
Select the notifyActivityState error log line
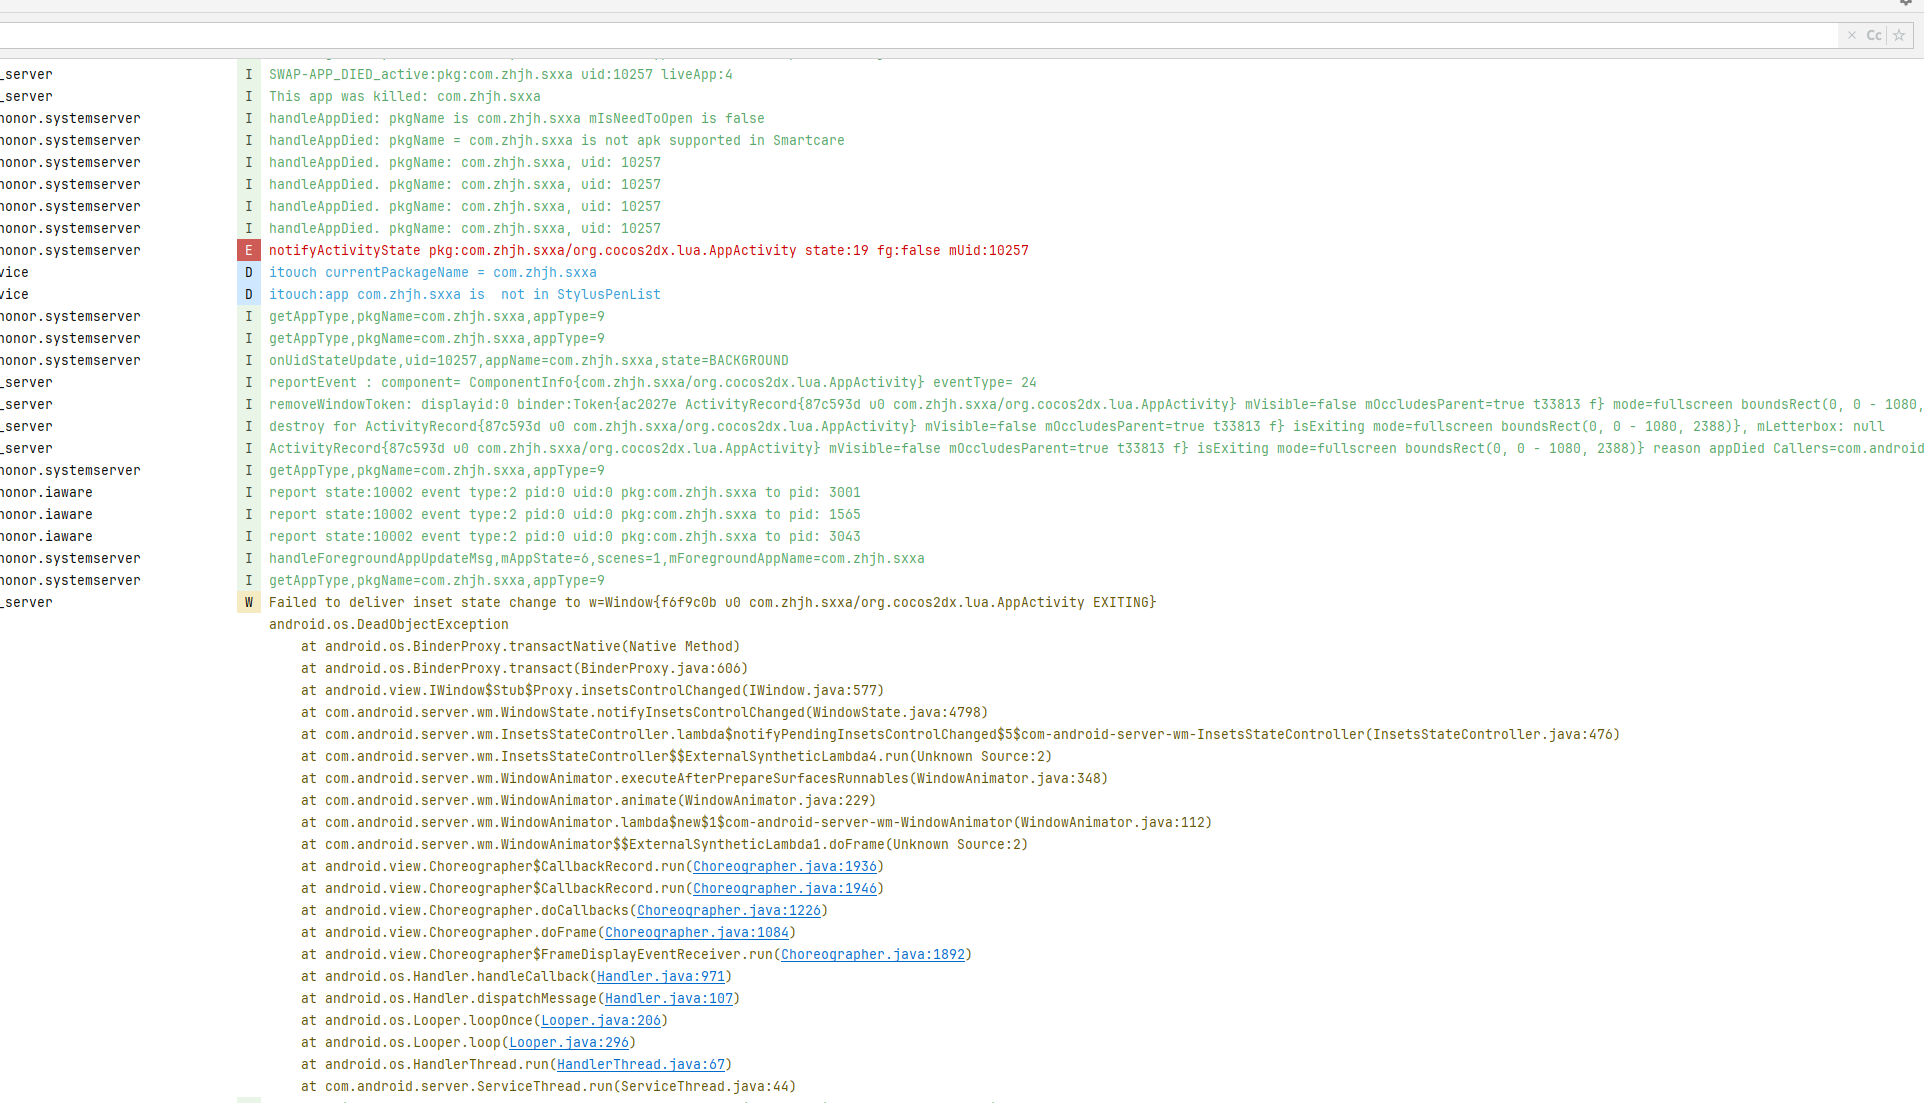[x=648, y=251]
